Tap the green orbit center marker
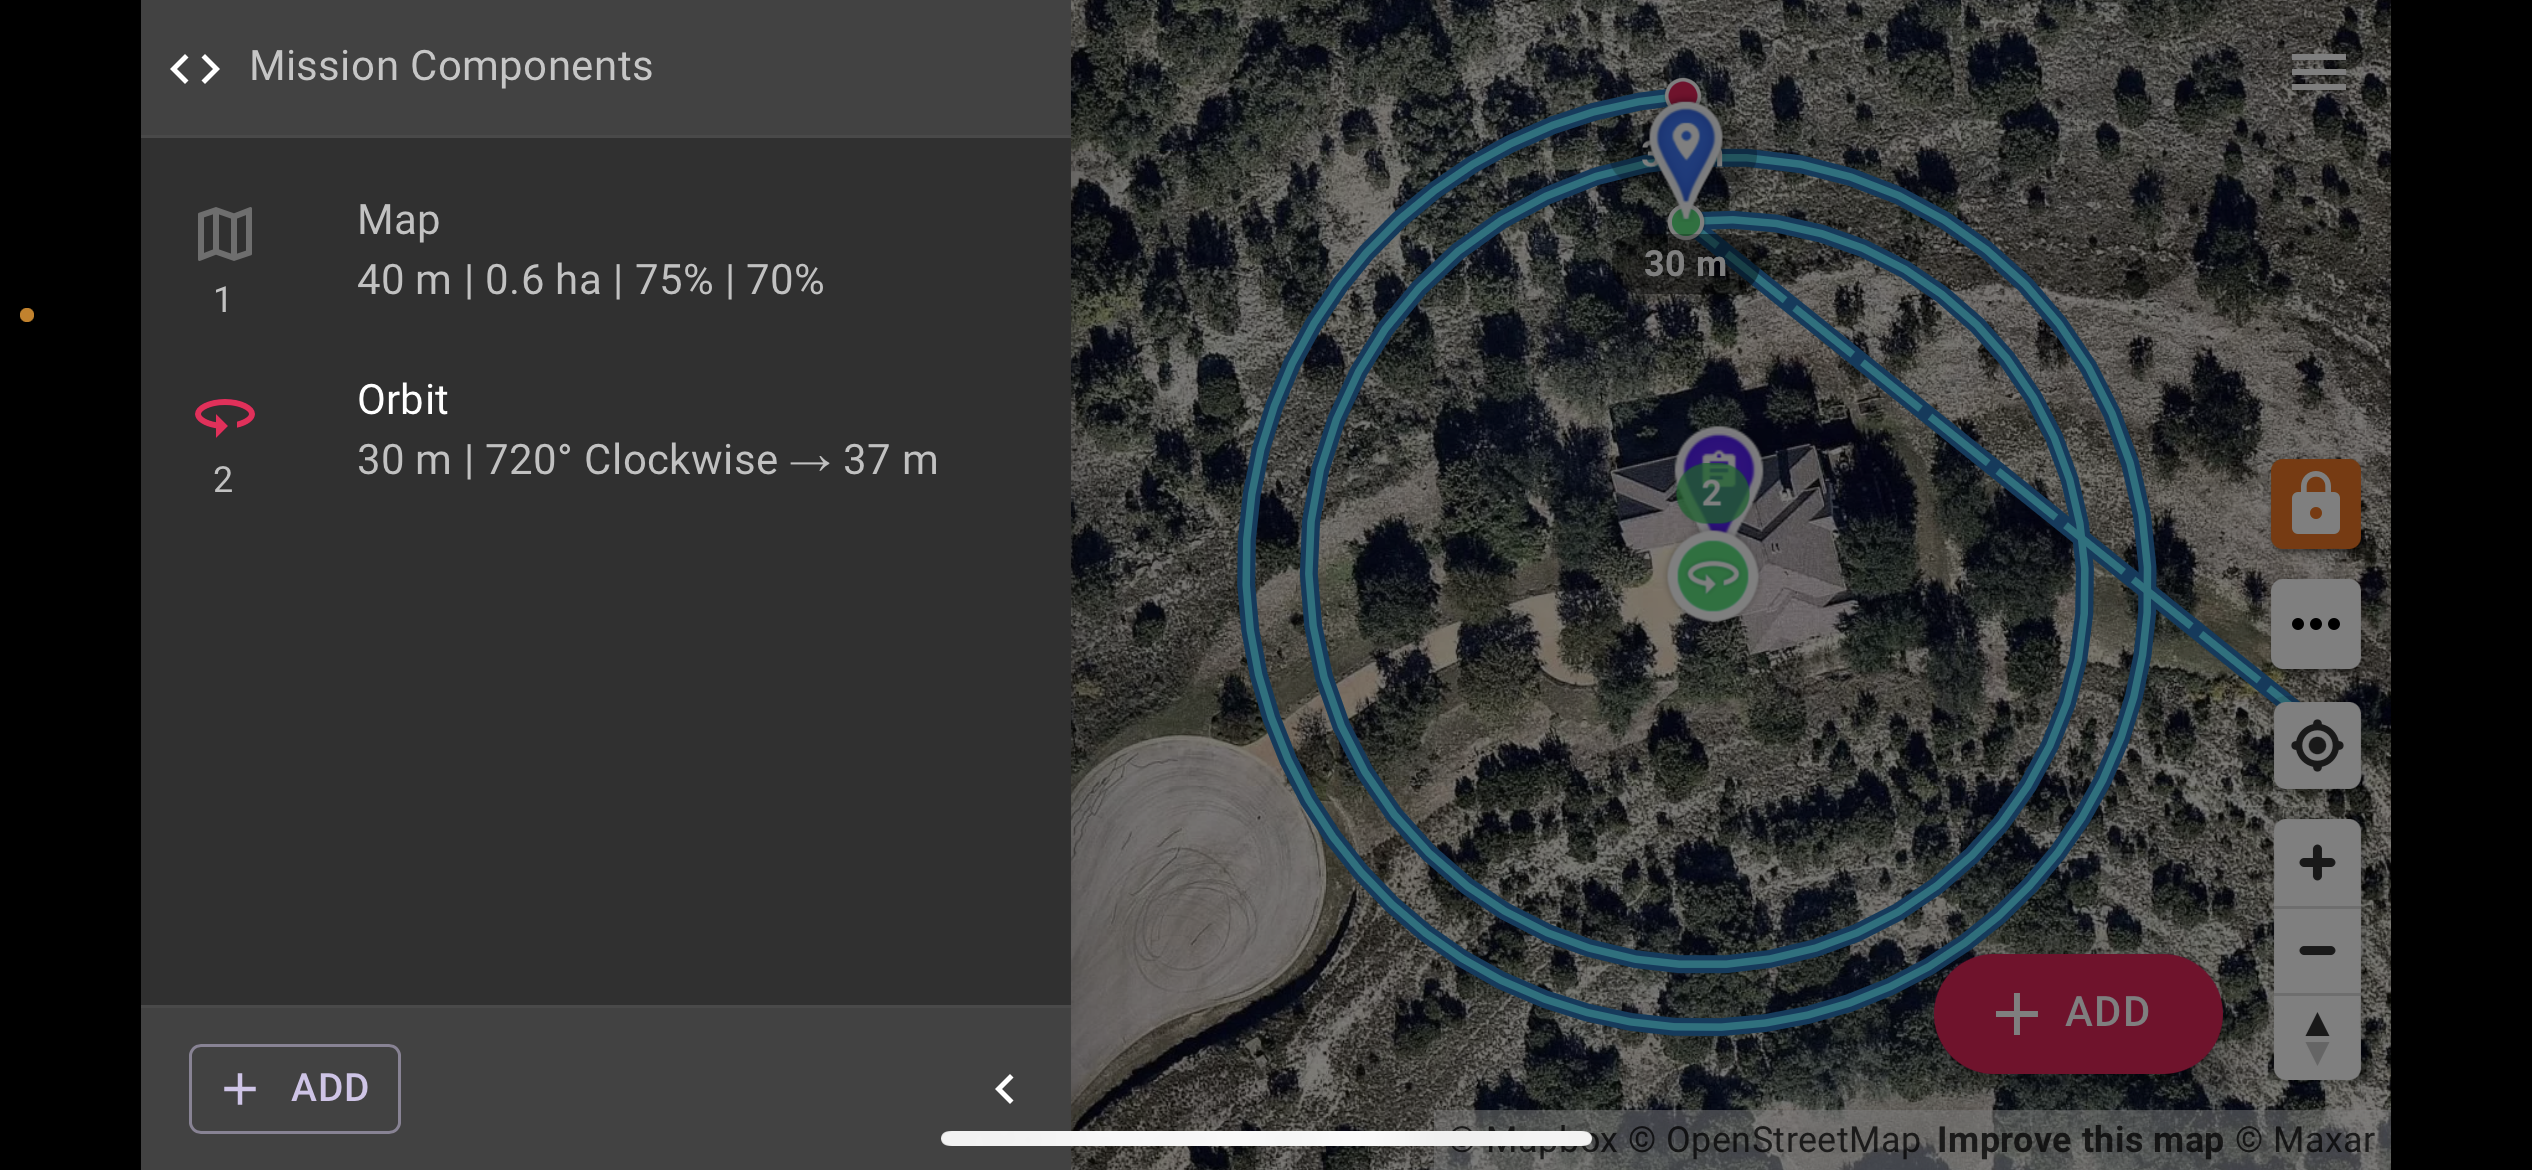 [1712, 577]
